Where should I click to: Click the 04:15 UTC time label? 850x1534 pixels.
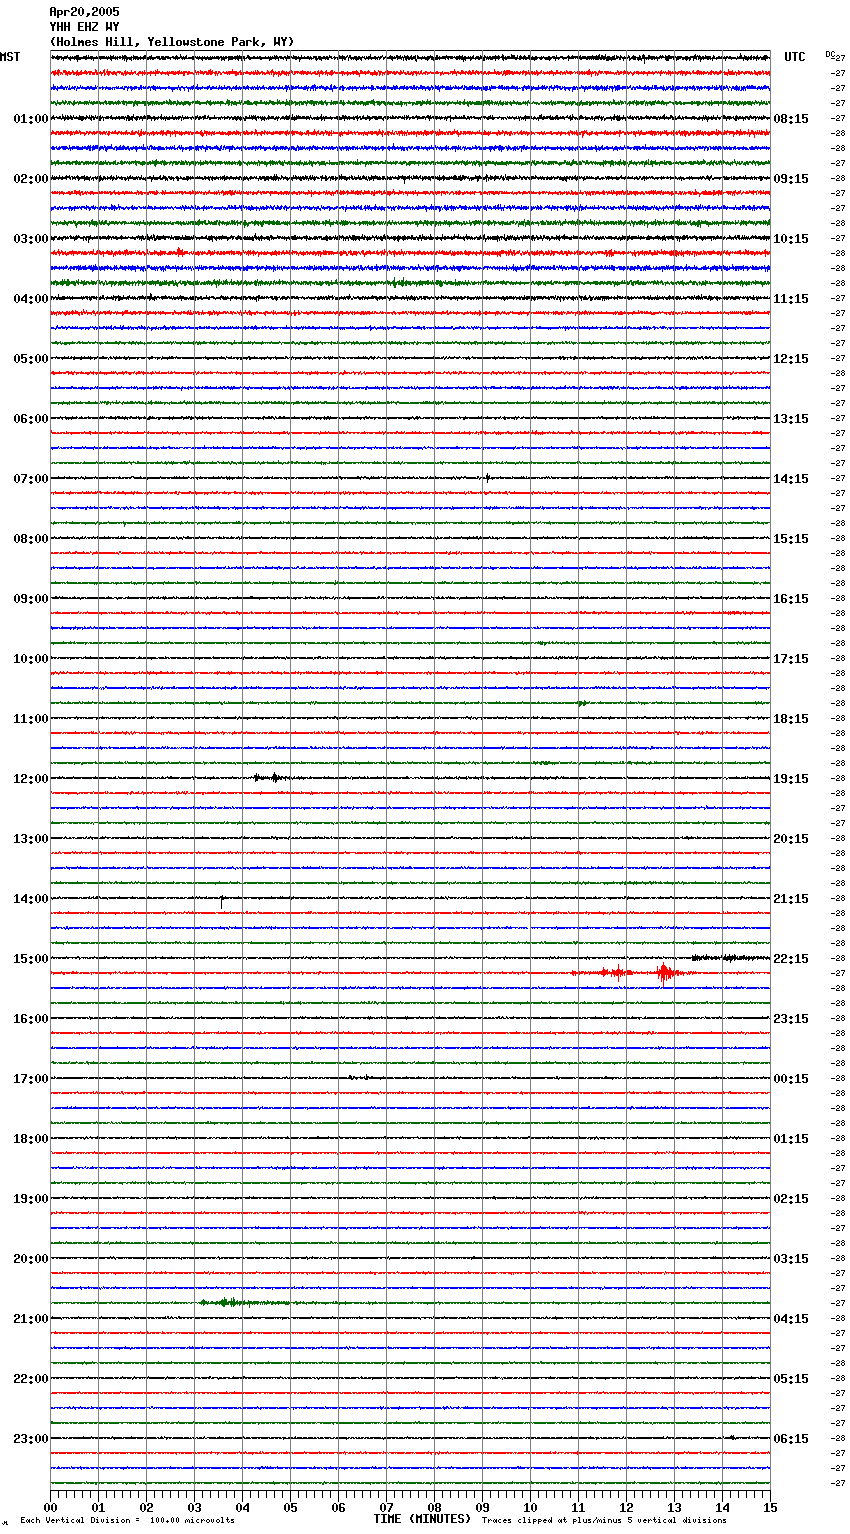click(x=791, y=1319)
